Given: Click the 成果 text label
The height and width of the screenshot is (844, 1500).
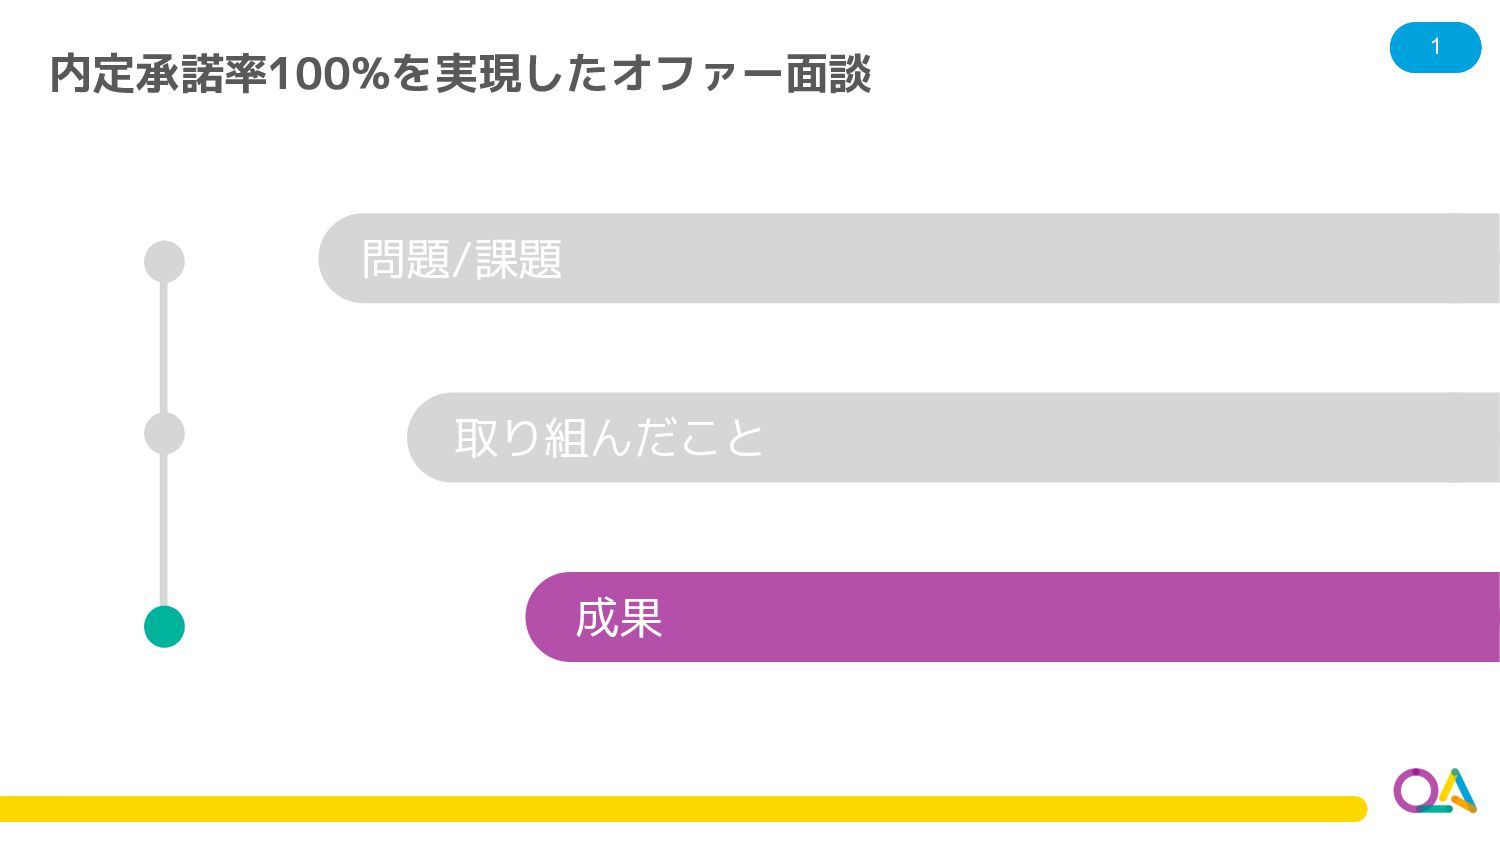Looking at the screenshot, I should click(x=619, y=618).
